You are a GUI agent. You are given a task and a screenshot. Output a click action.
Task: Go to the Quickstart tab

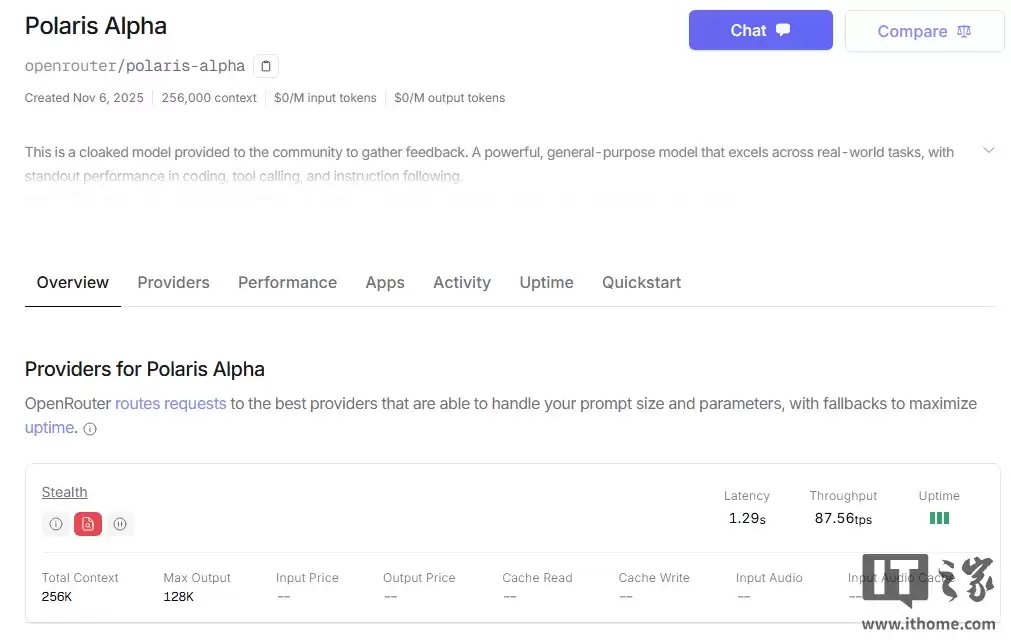pos(641,282)
